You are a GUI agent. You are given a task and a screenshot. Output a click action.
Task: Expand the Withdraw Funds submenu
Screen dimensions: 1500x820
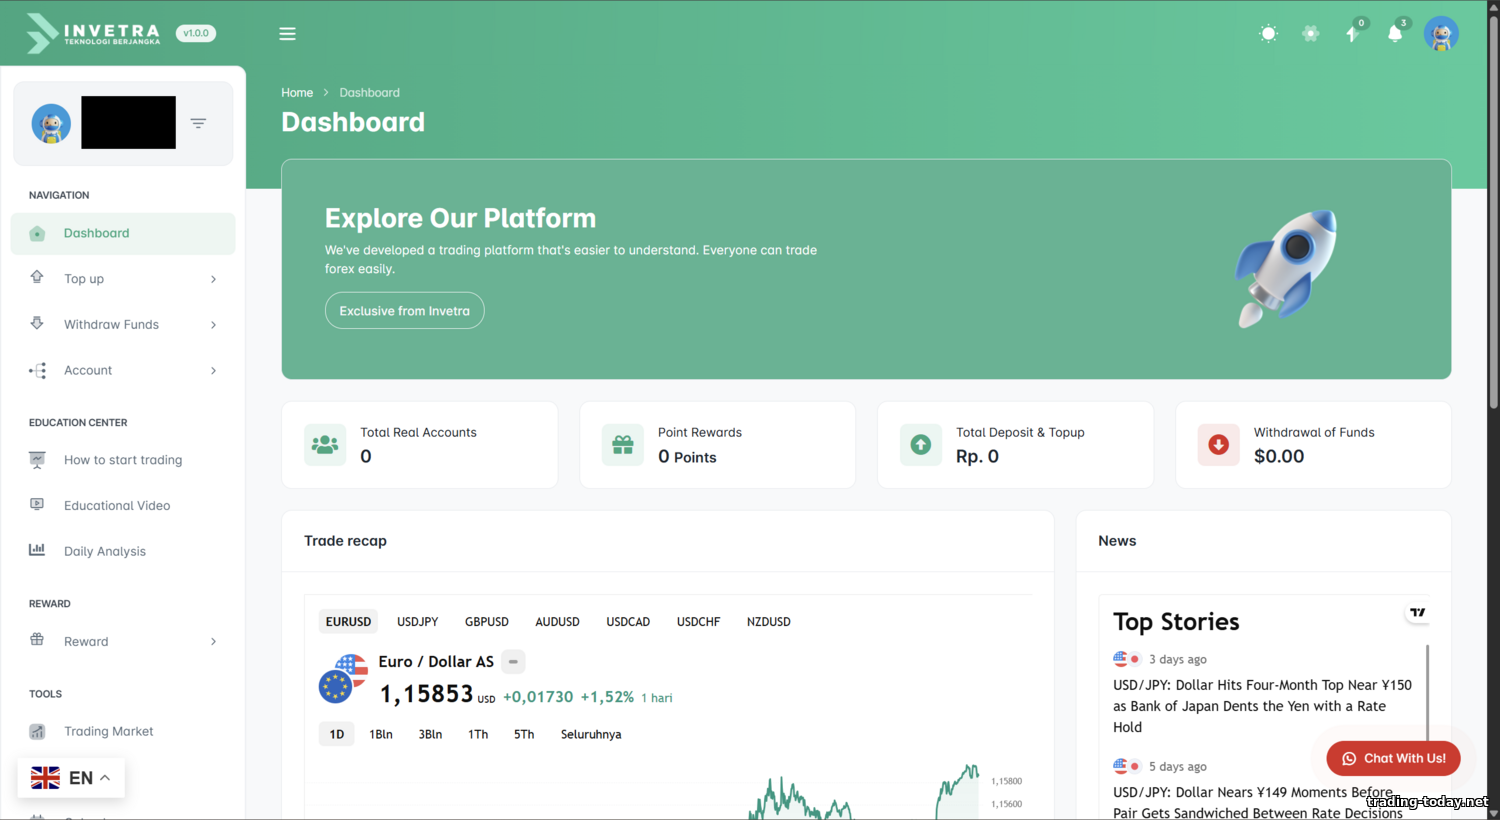(123, 325)
